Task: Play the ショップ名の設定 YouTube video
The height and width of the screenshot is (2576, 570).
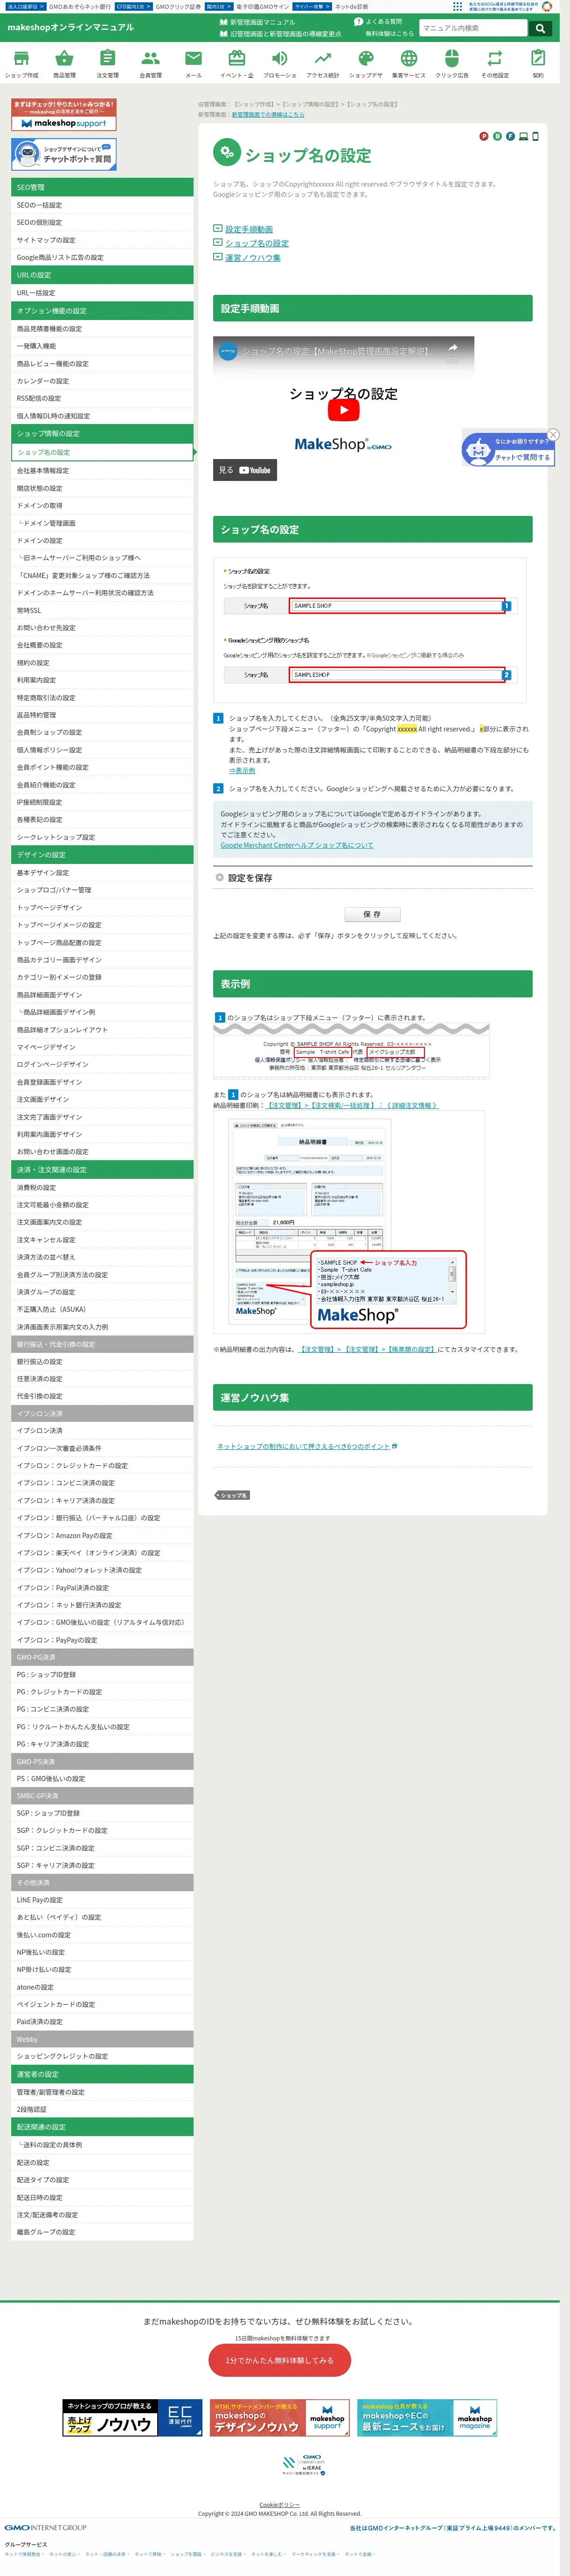Action: tap(343, 409)
